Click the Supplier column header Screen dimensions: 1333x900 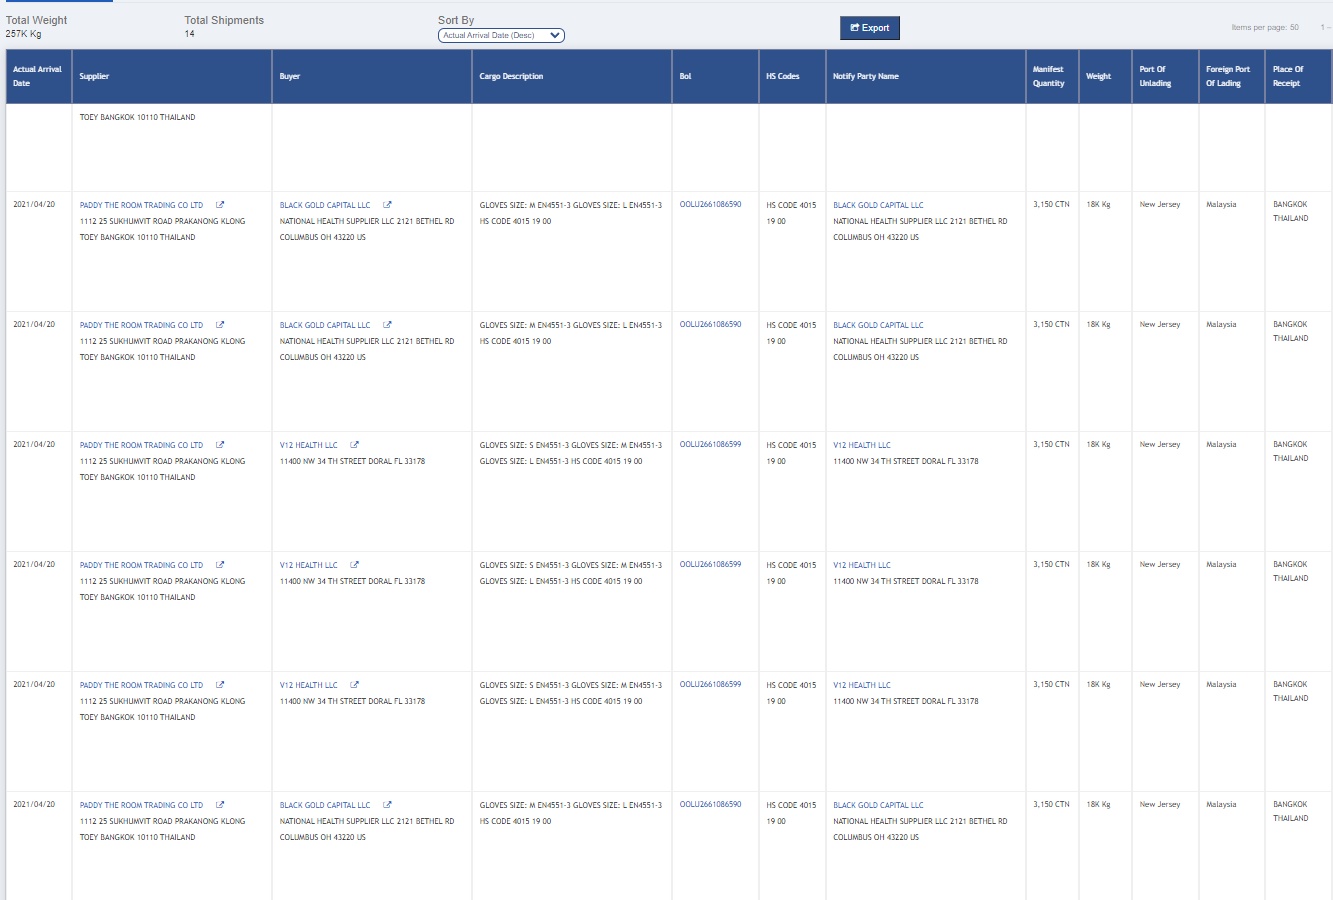click(x=94, y=76)
